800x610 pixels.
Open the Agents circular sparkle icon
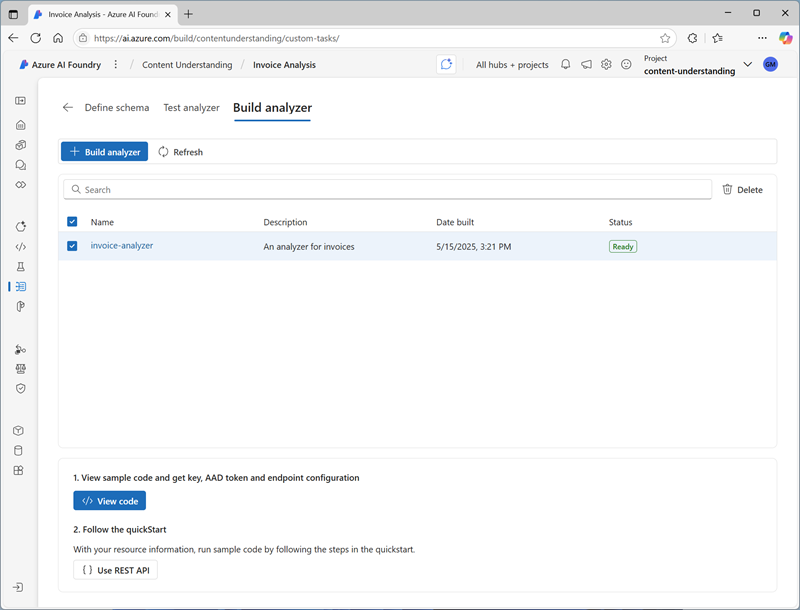[x=20, y=226]
